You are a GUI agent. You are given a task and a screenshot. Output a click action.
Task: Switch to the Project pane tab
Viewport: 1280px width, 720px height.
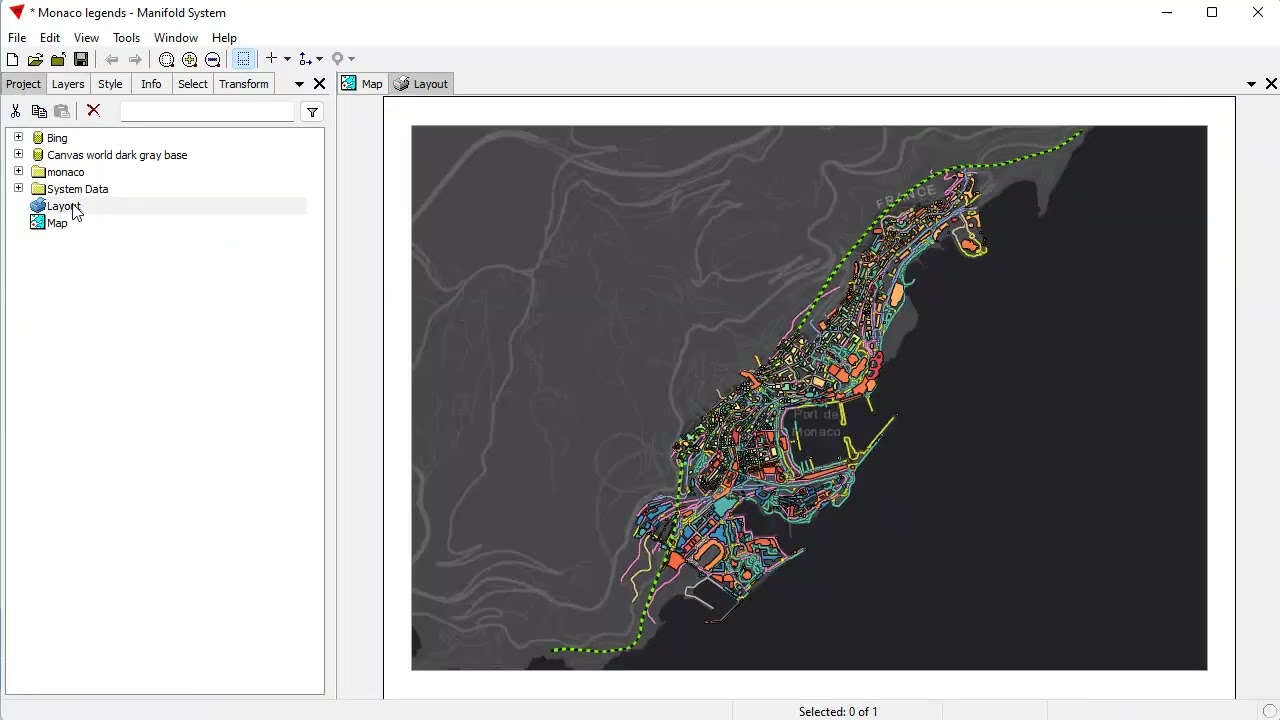coord(23,84)
